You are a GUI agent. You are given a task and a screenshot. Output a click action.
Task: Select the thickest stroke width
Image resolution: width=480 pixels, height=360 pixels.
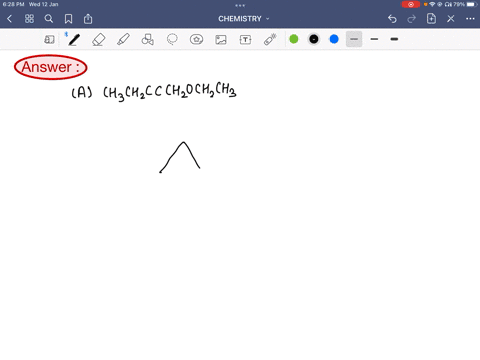(394, 39)
